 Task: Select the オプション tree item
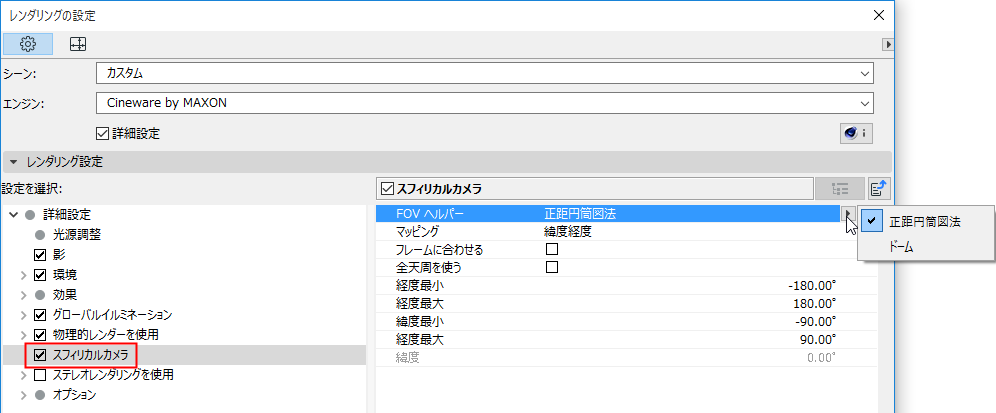[x=74, y=395]
